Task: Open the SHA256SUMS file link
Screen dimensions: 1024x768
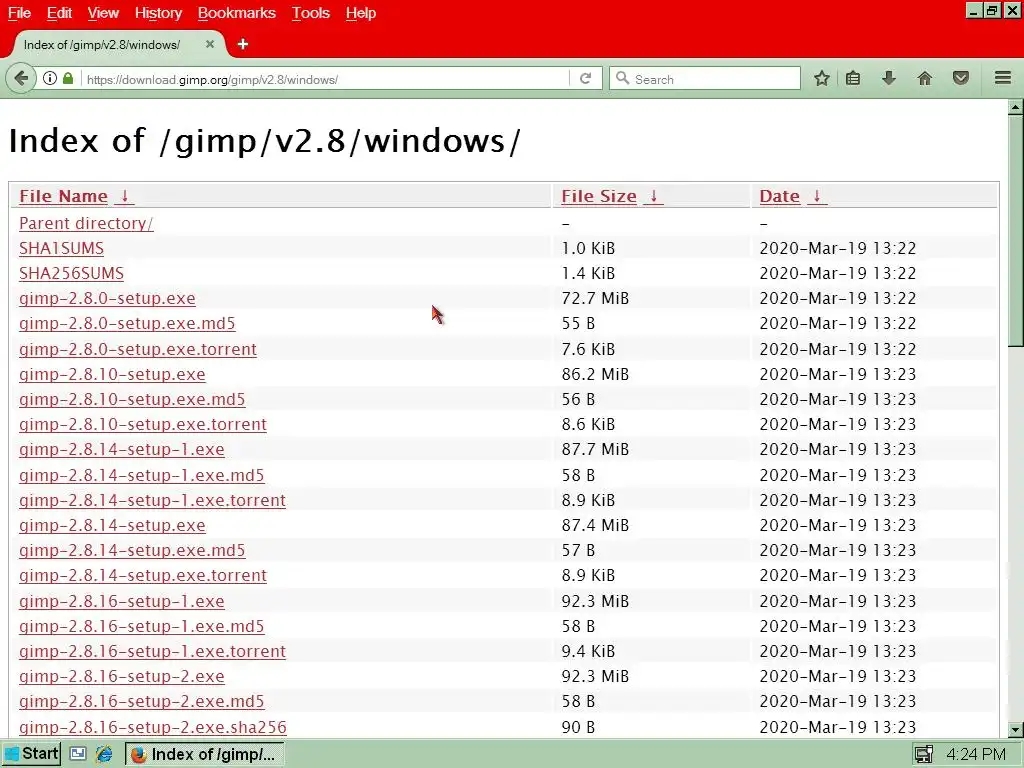Action: tap(71, 273)
